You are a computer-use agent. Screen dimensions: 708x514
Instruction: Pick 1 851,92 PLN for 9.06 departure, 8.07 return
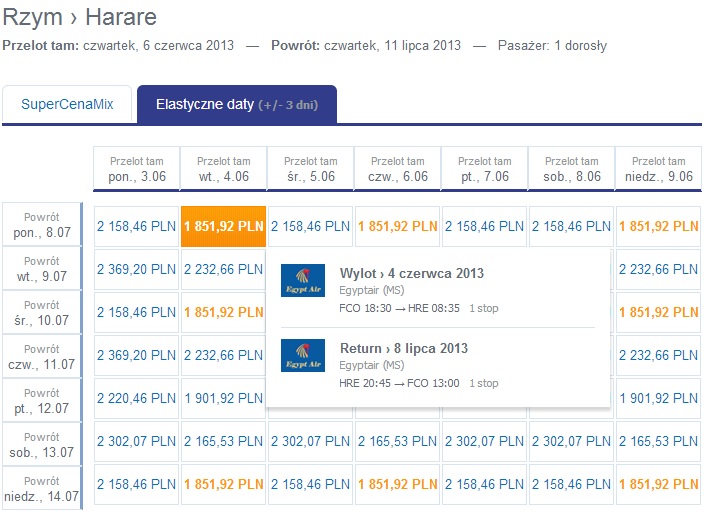point(658,226)
